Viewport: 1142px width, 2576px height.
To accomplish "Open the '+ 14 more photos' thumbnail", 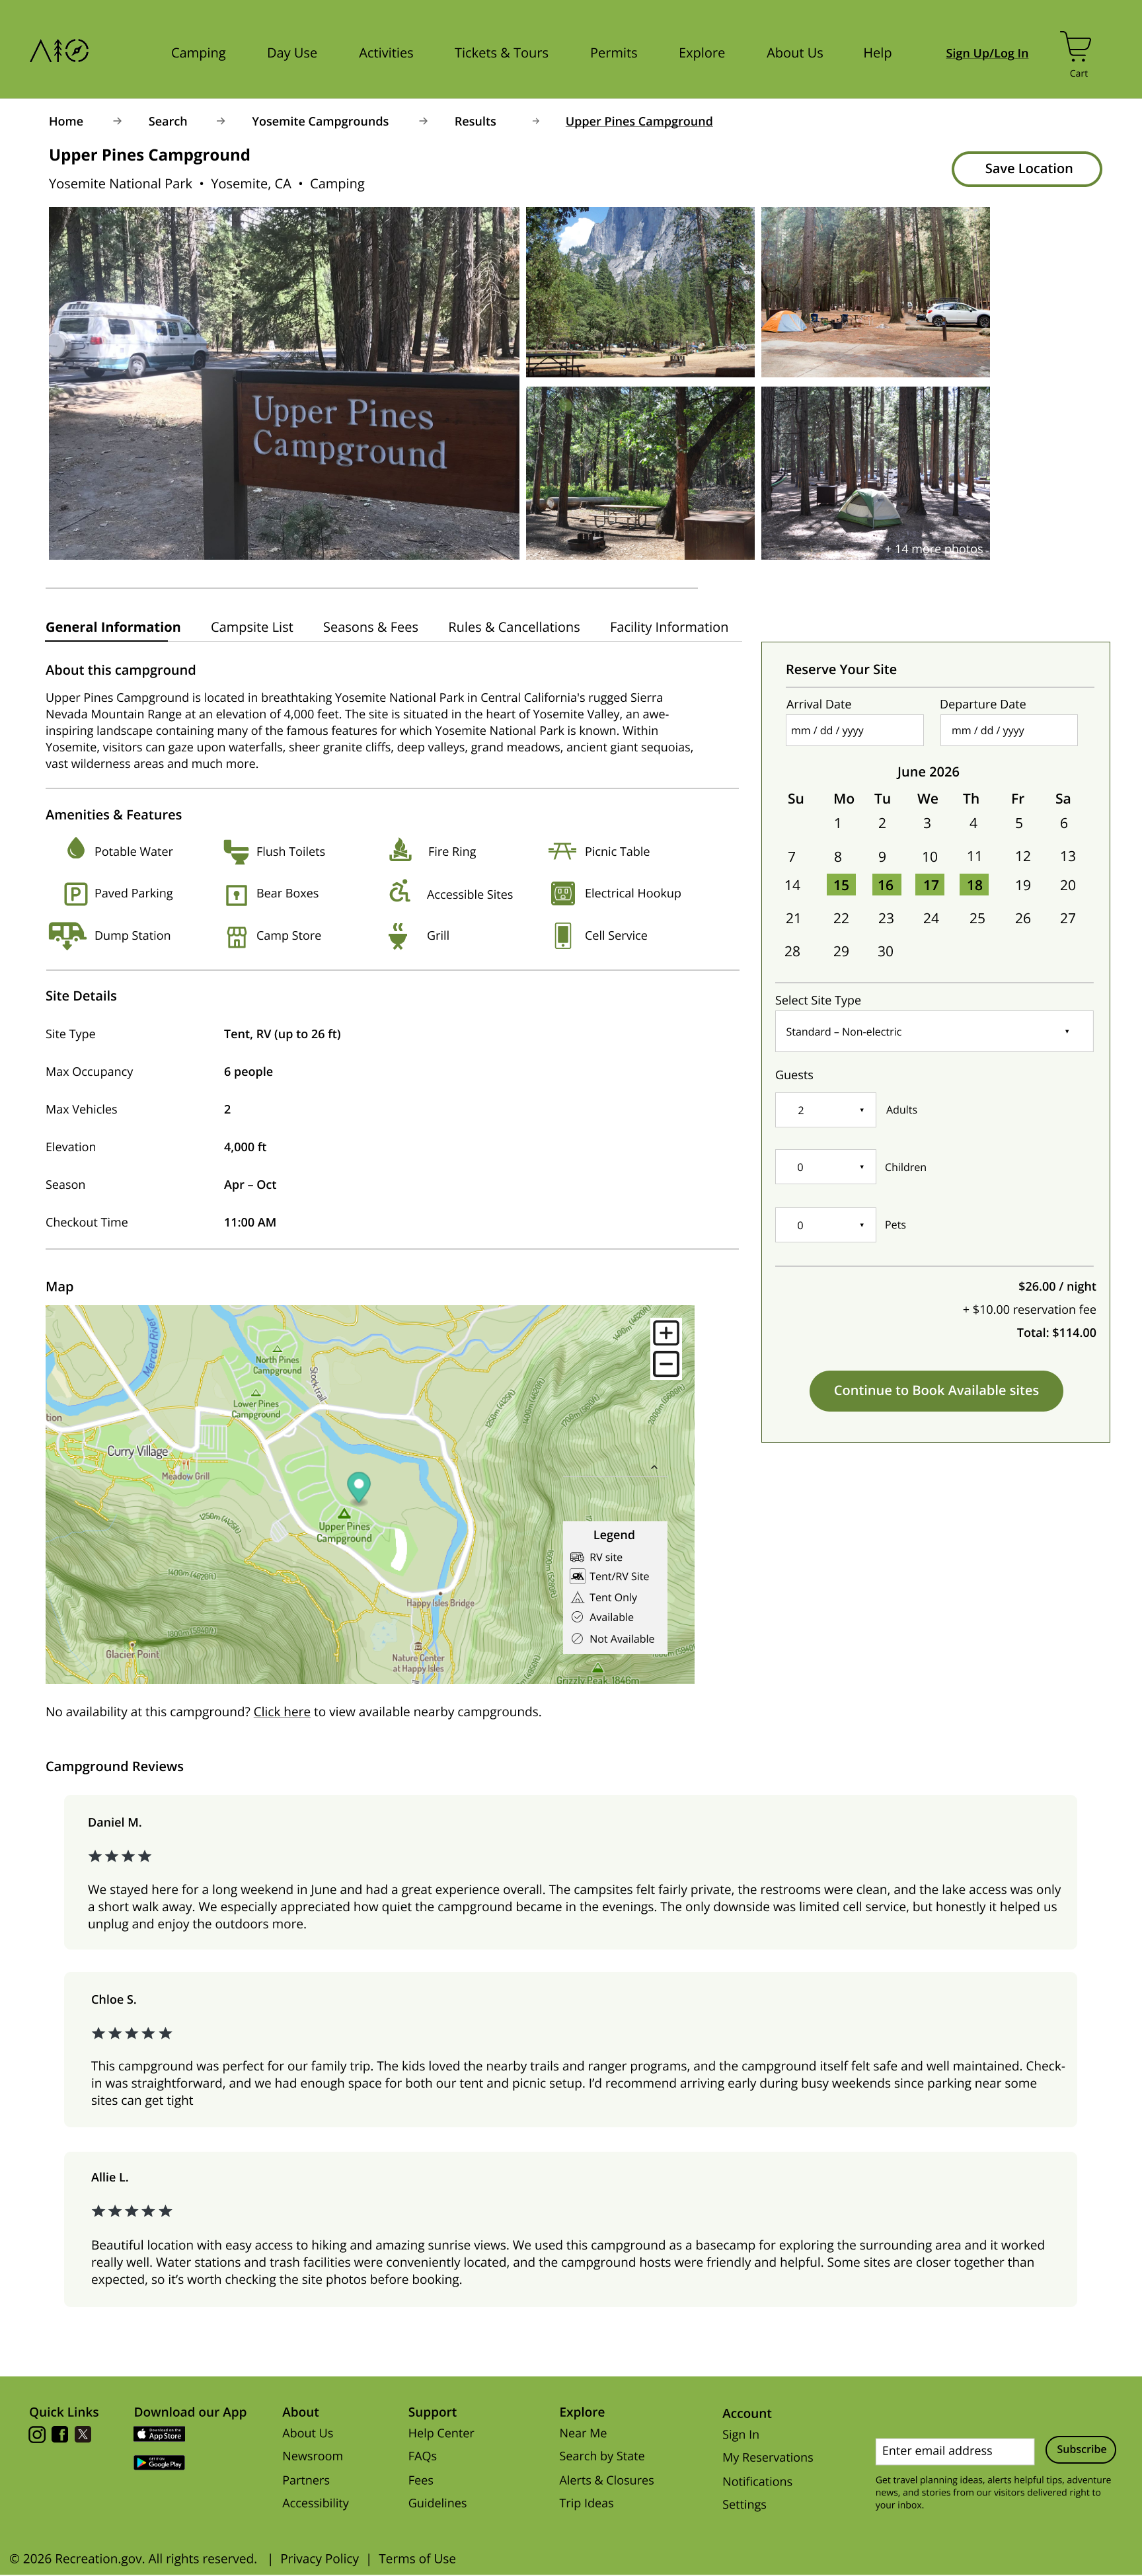I will coord(875,473).
